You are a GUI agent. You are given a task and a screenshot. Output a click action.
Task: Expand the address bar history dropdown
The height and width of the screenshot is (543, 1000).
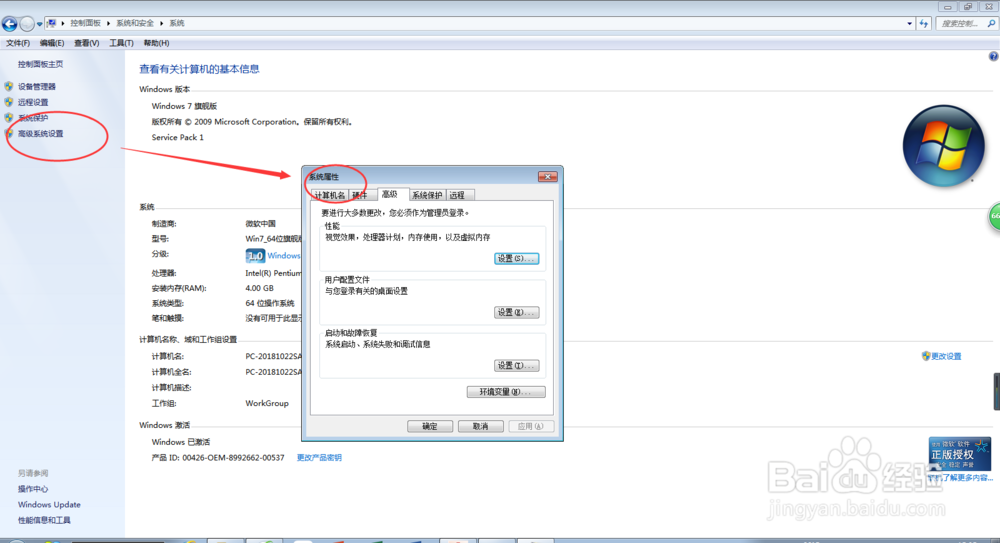909,24
